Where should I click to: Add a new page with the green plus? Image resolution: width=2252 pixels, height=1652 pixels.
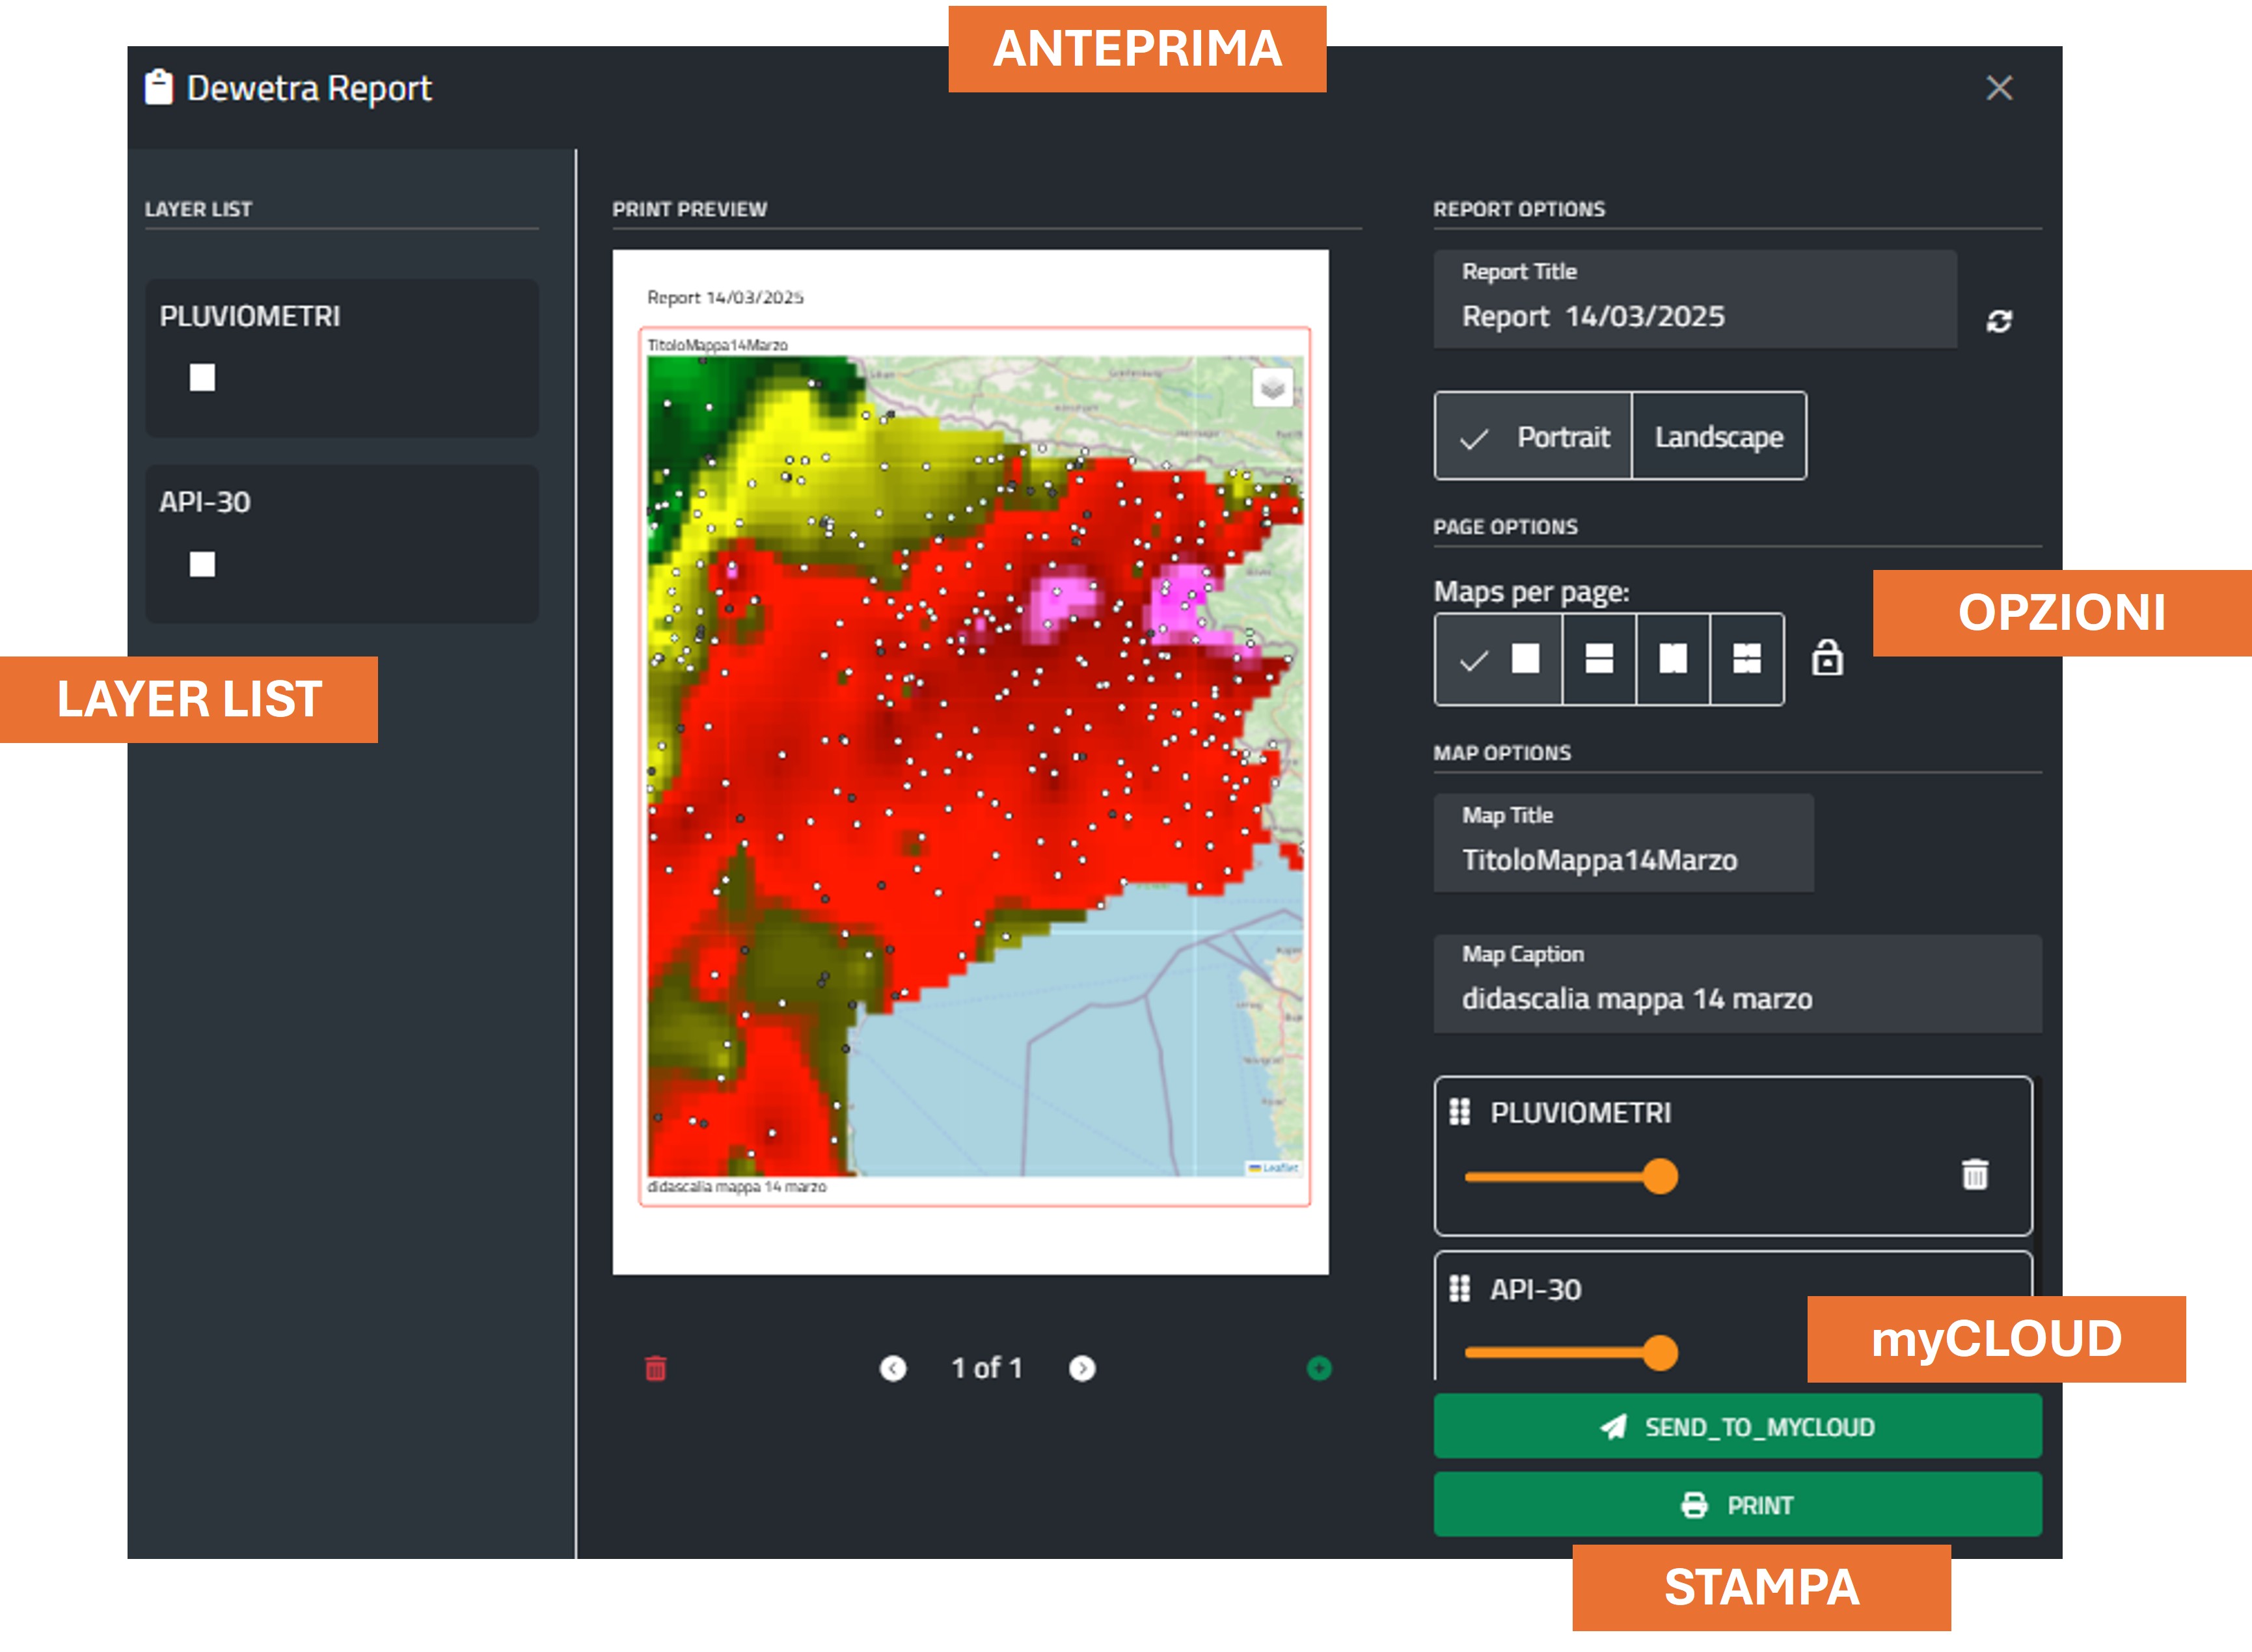click(x=1319, y=1368)
